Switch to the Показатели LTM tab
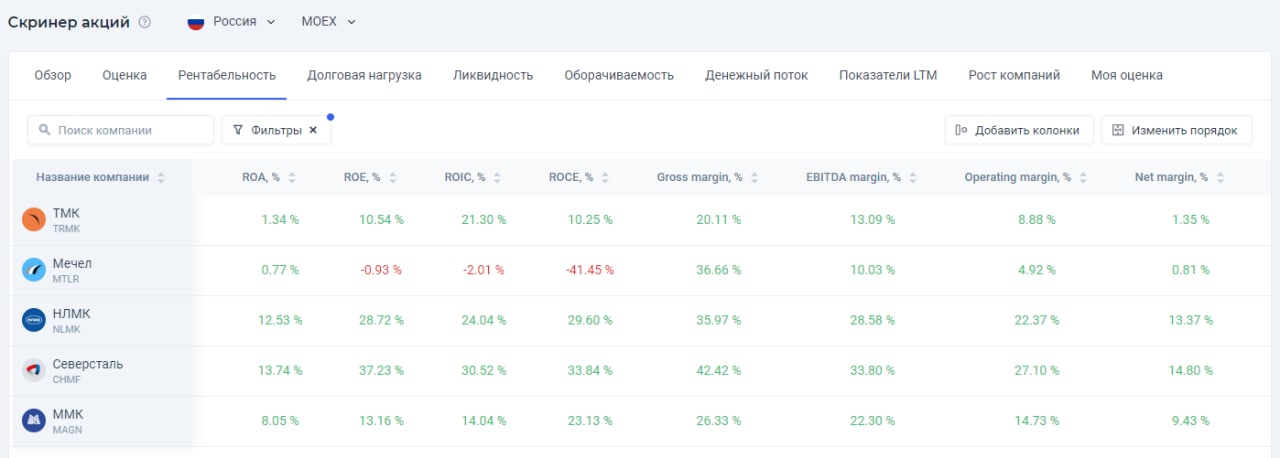This screenshot has width=1280, height=458. point(888,75)
